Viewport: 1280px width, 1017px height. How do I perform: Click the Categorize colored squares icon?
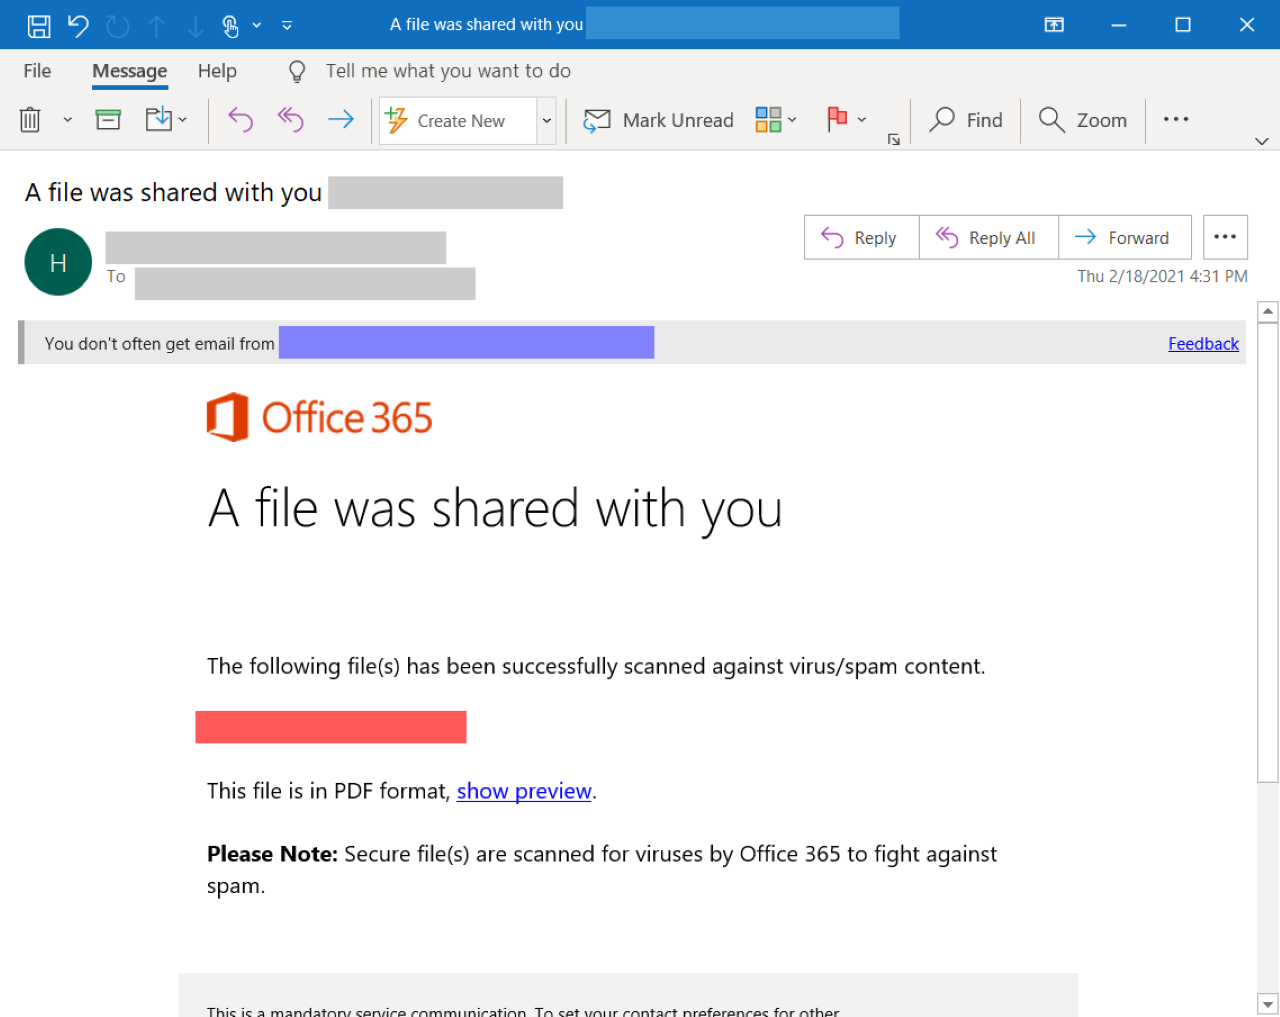pos(768,120)
